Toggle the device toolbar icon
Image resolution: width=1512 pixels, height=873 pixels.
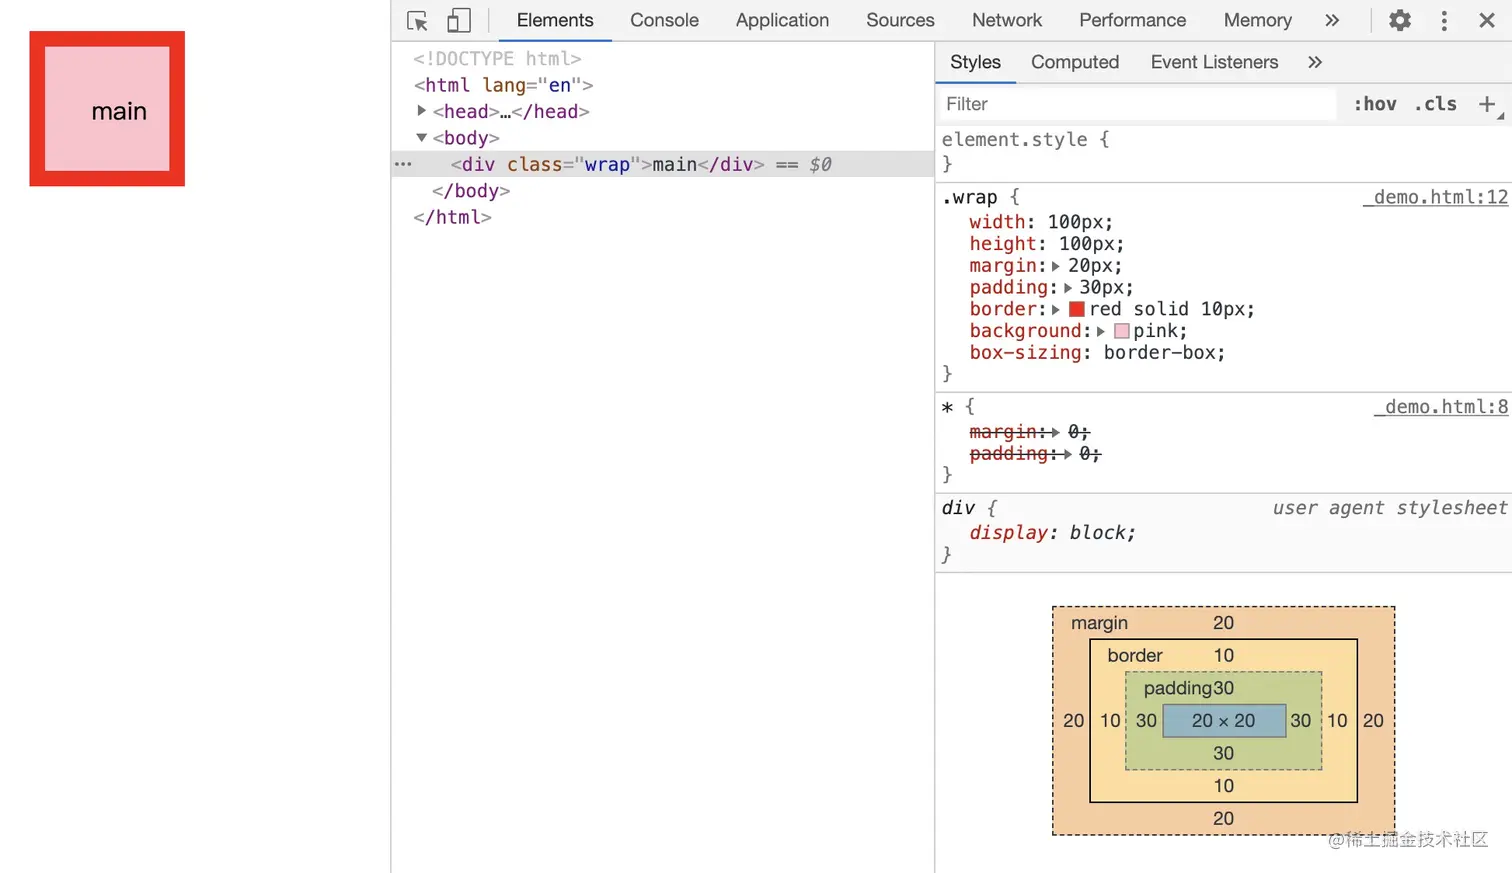pyautogui.click(x=459, y=20)
